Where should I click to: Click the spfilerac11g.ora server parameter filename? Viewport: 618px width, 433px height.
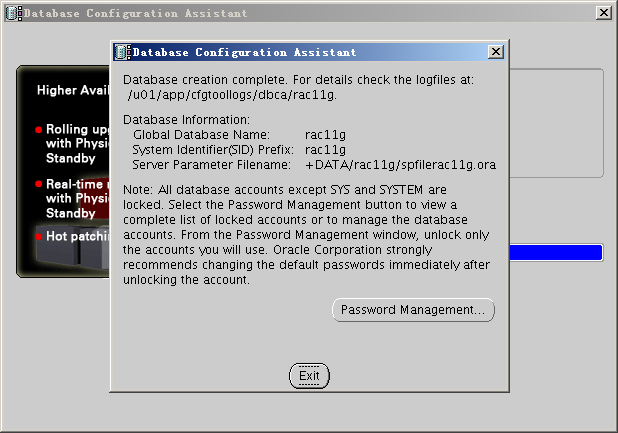point(400,165)
